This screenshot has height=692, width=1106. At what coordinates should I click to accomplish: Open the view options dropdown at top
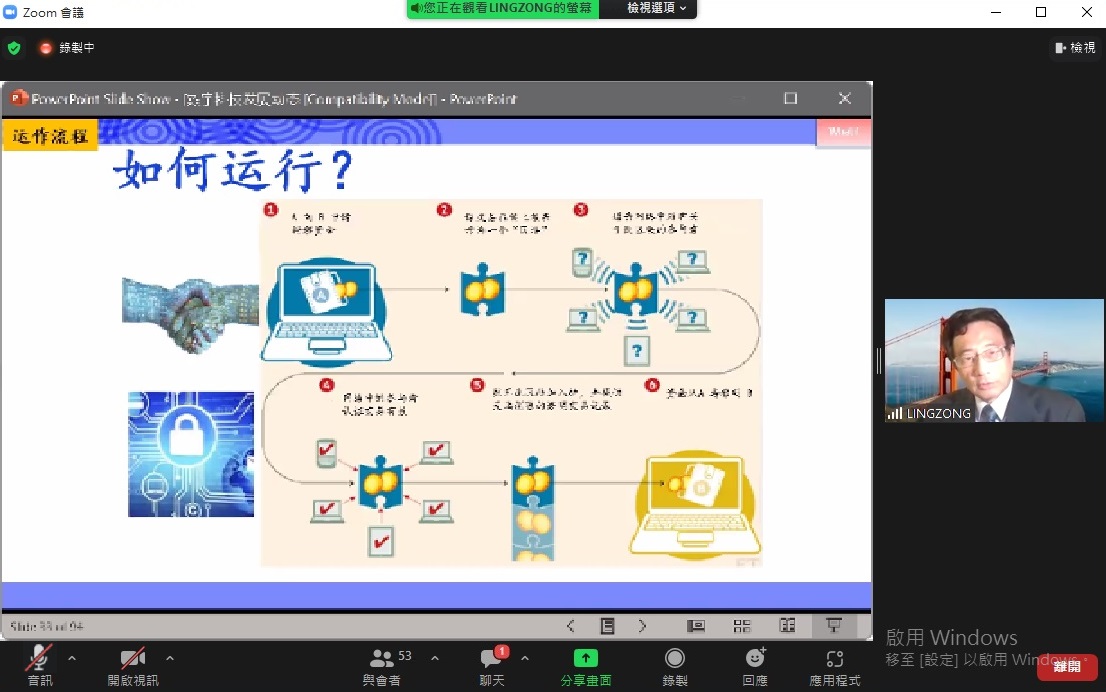(656, 8)
